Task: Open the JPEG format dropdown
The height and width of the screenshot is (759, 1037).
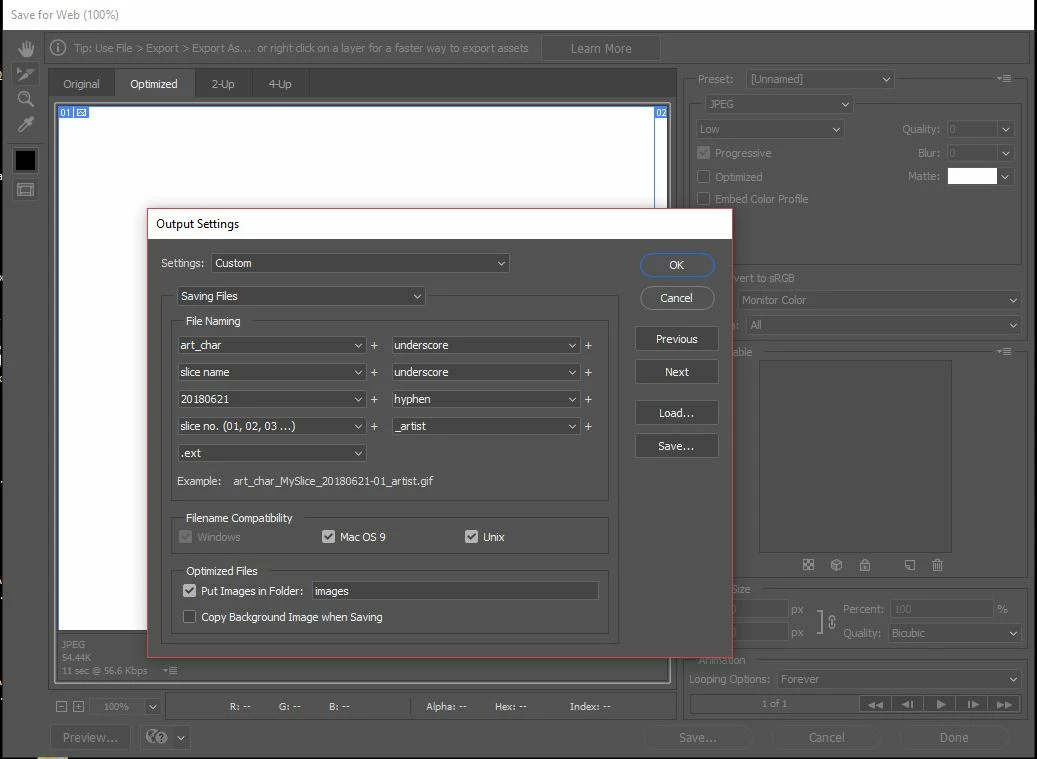Action: (778, 104)
